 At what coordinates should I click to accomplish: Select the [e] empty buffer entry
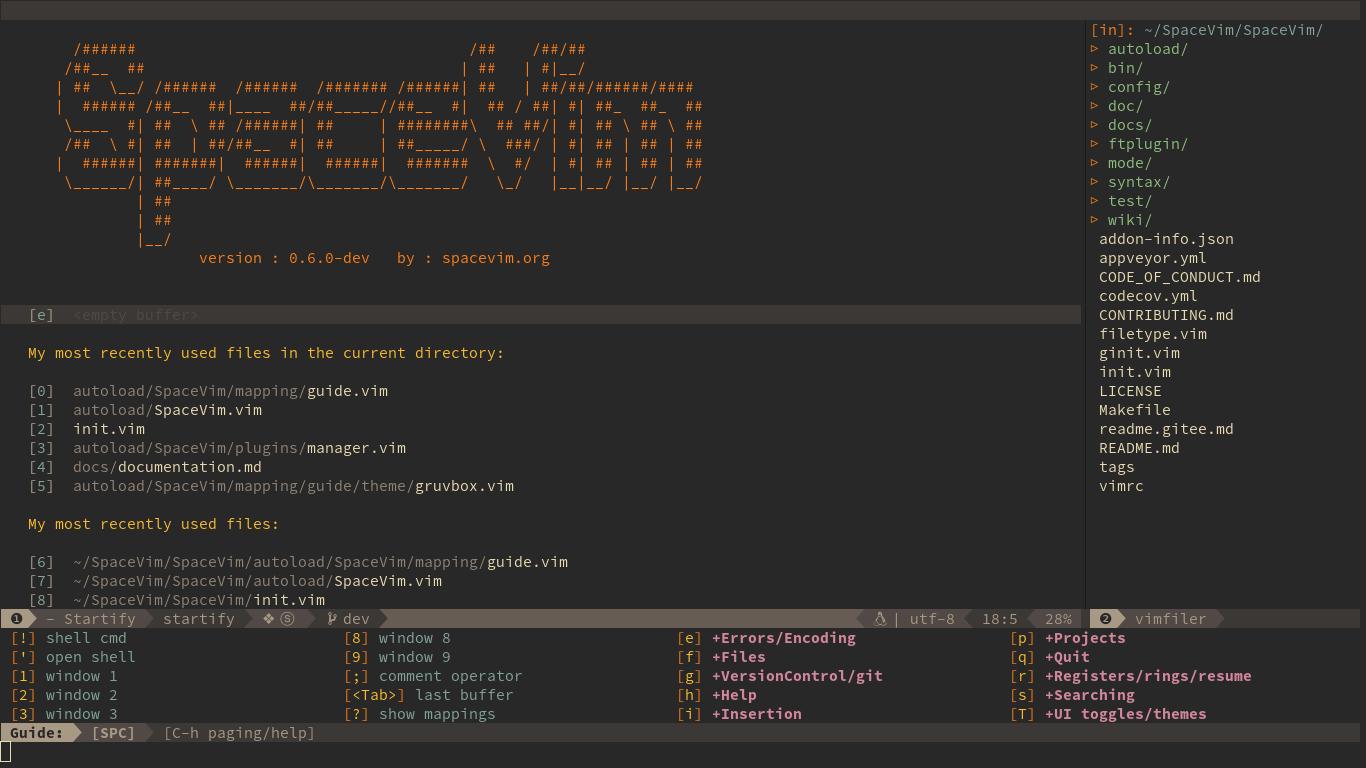pyautogui.click(x=540, y=315)
